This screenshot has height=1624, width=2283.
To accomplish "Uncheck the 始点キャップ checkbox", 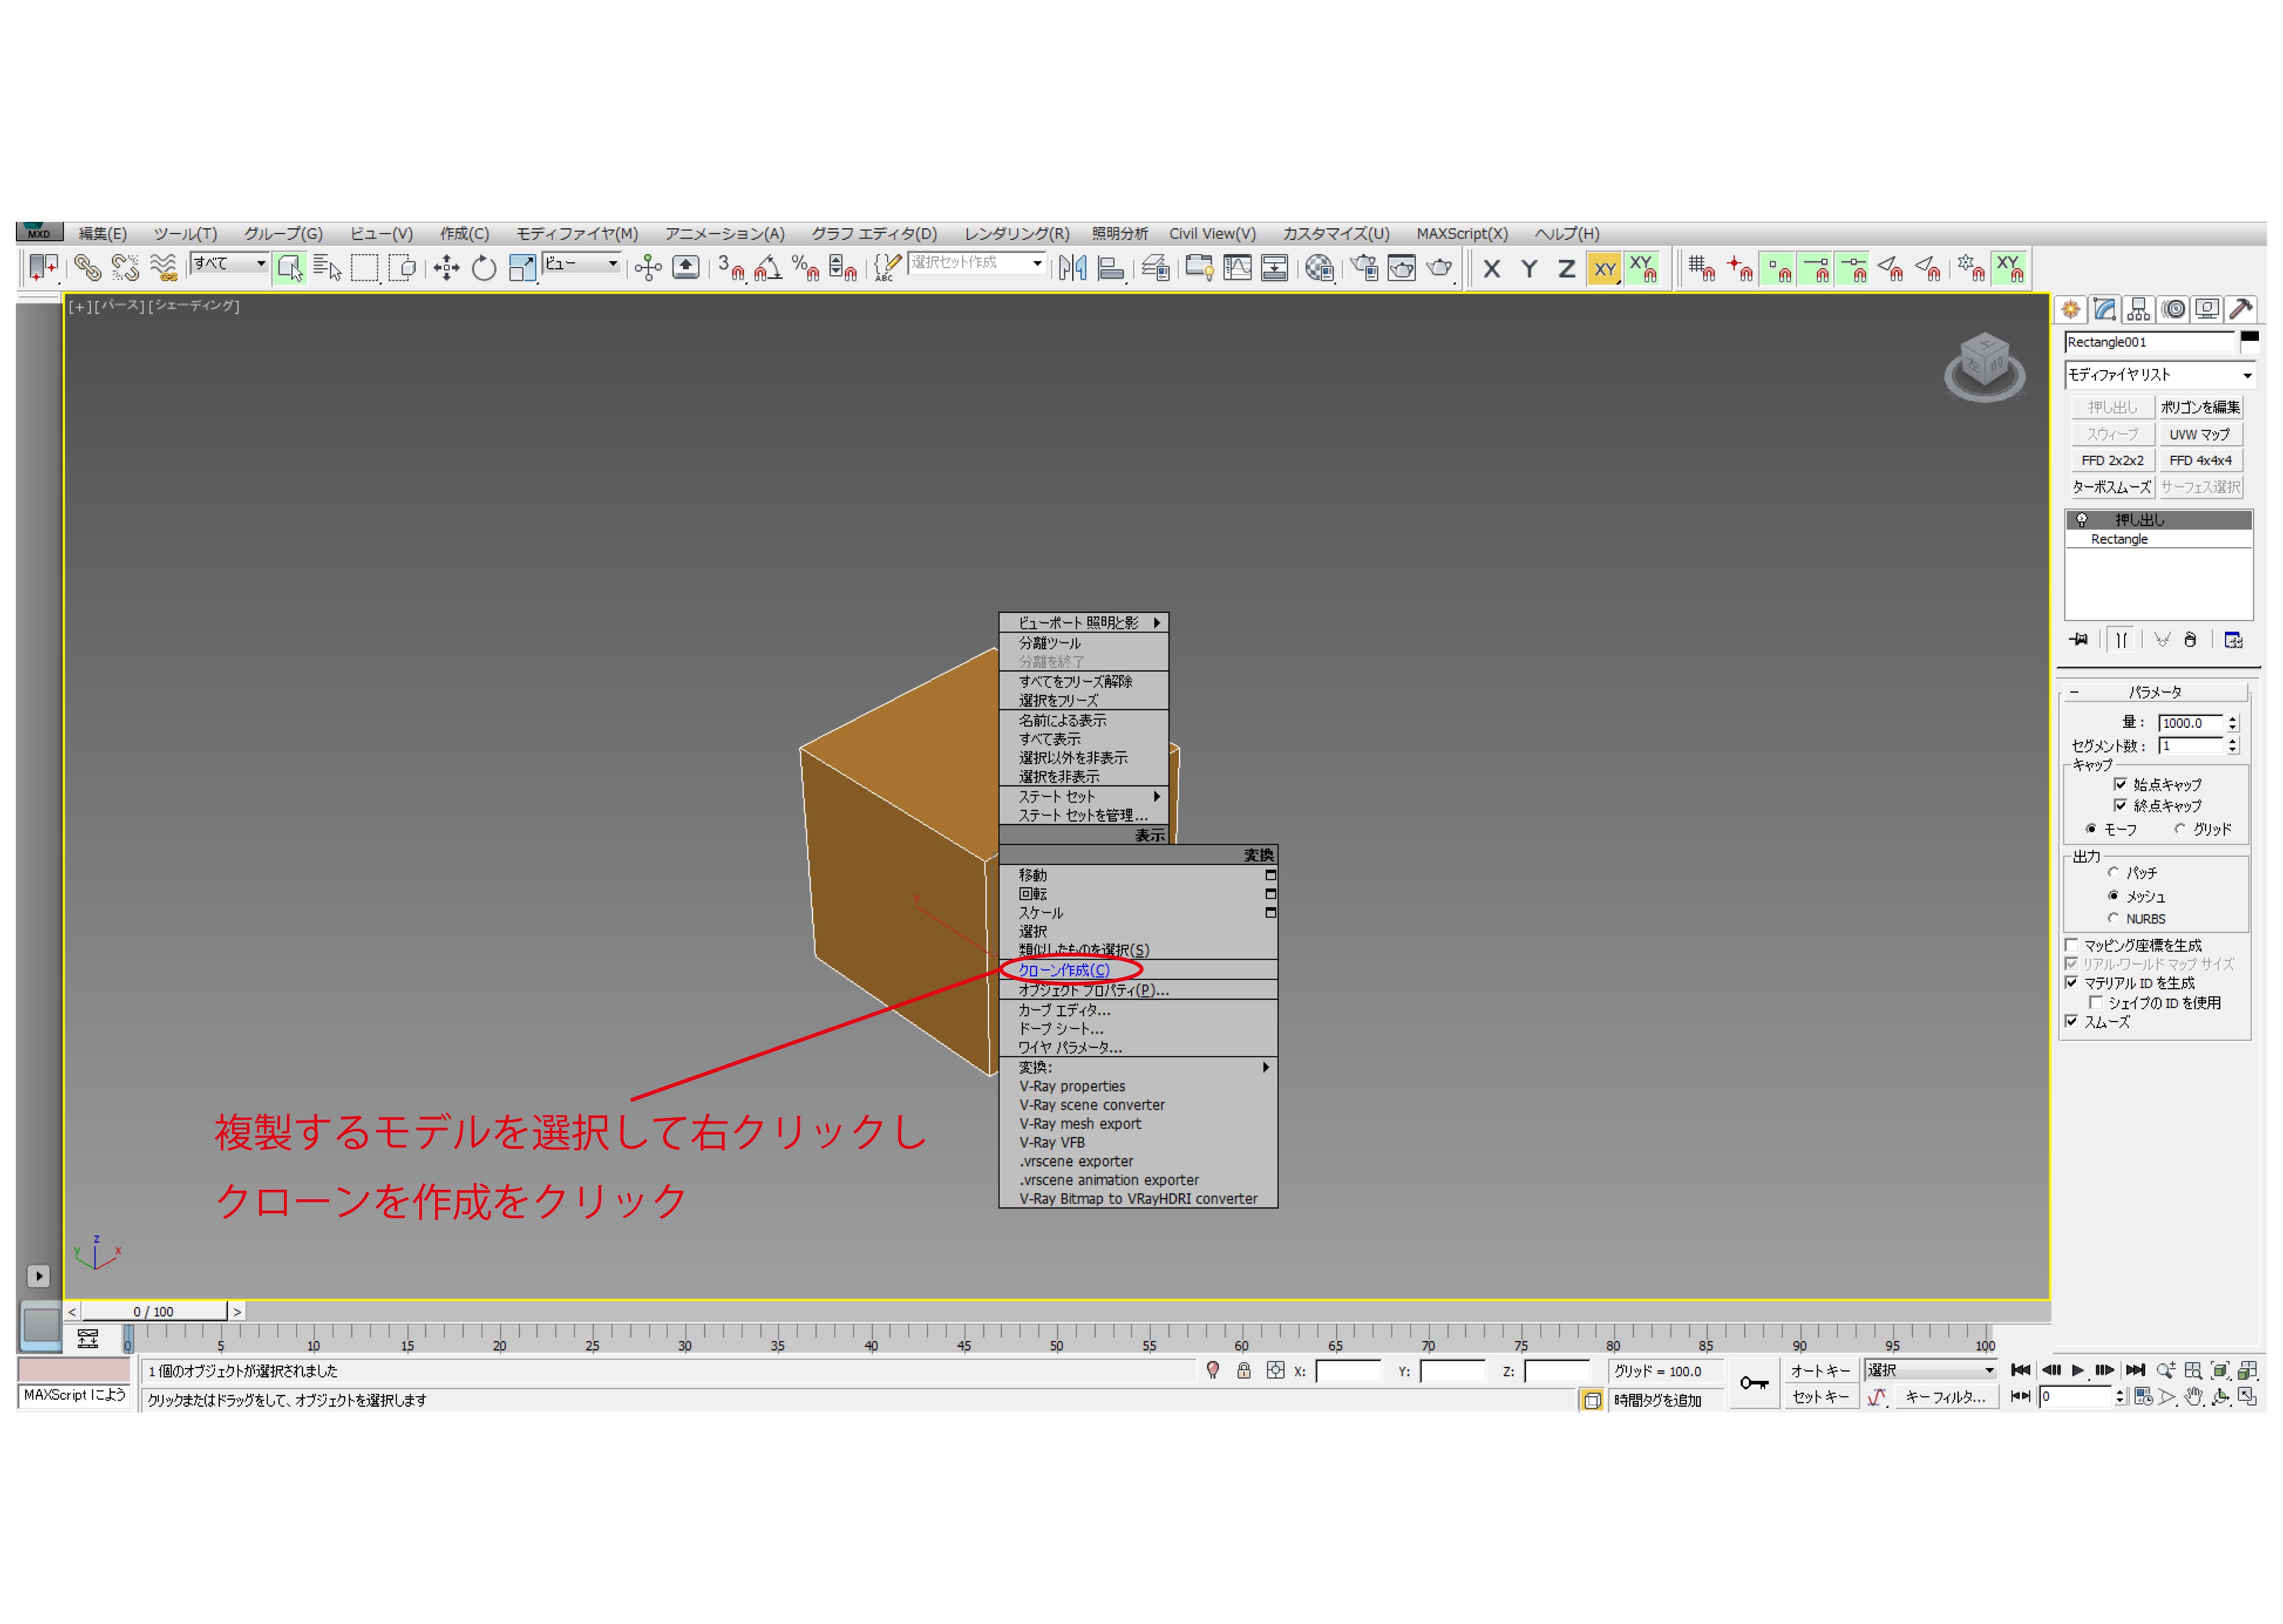I will (2120, 784).
